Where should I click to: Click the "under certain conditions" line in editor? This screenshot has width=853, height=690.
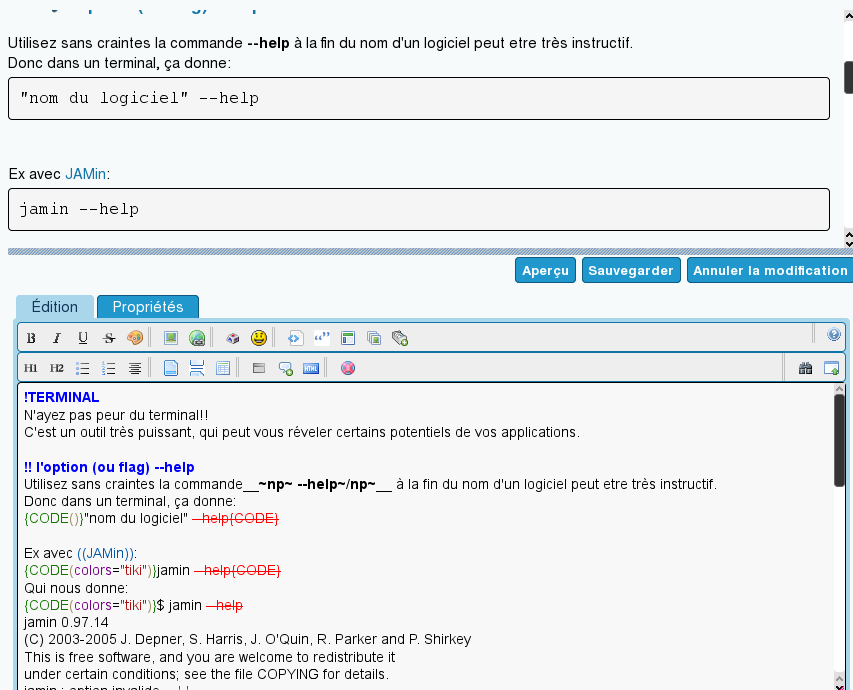[207, 674]
